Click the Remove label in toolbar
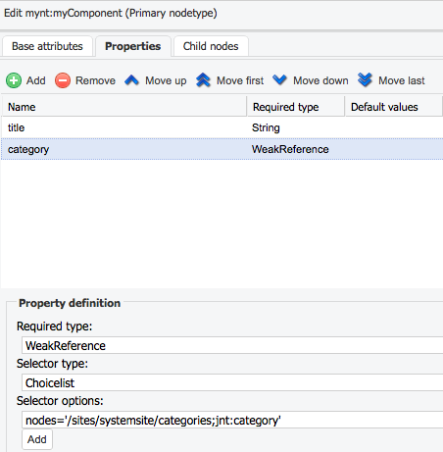 (x=95, y=80)
